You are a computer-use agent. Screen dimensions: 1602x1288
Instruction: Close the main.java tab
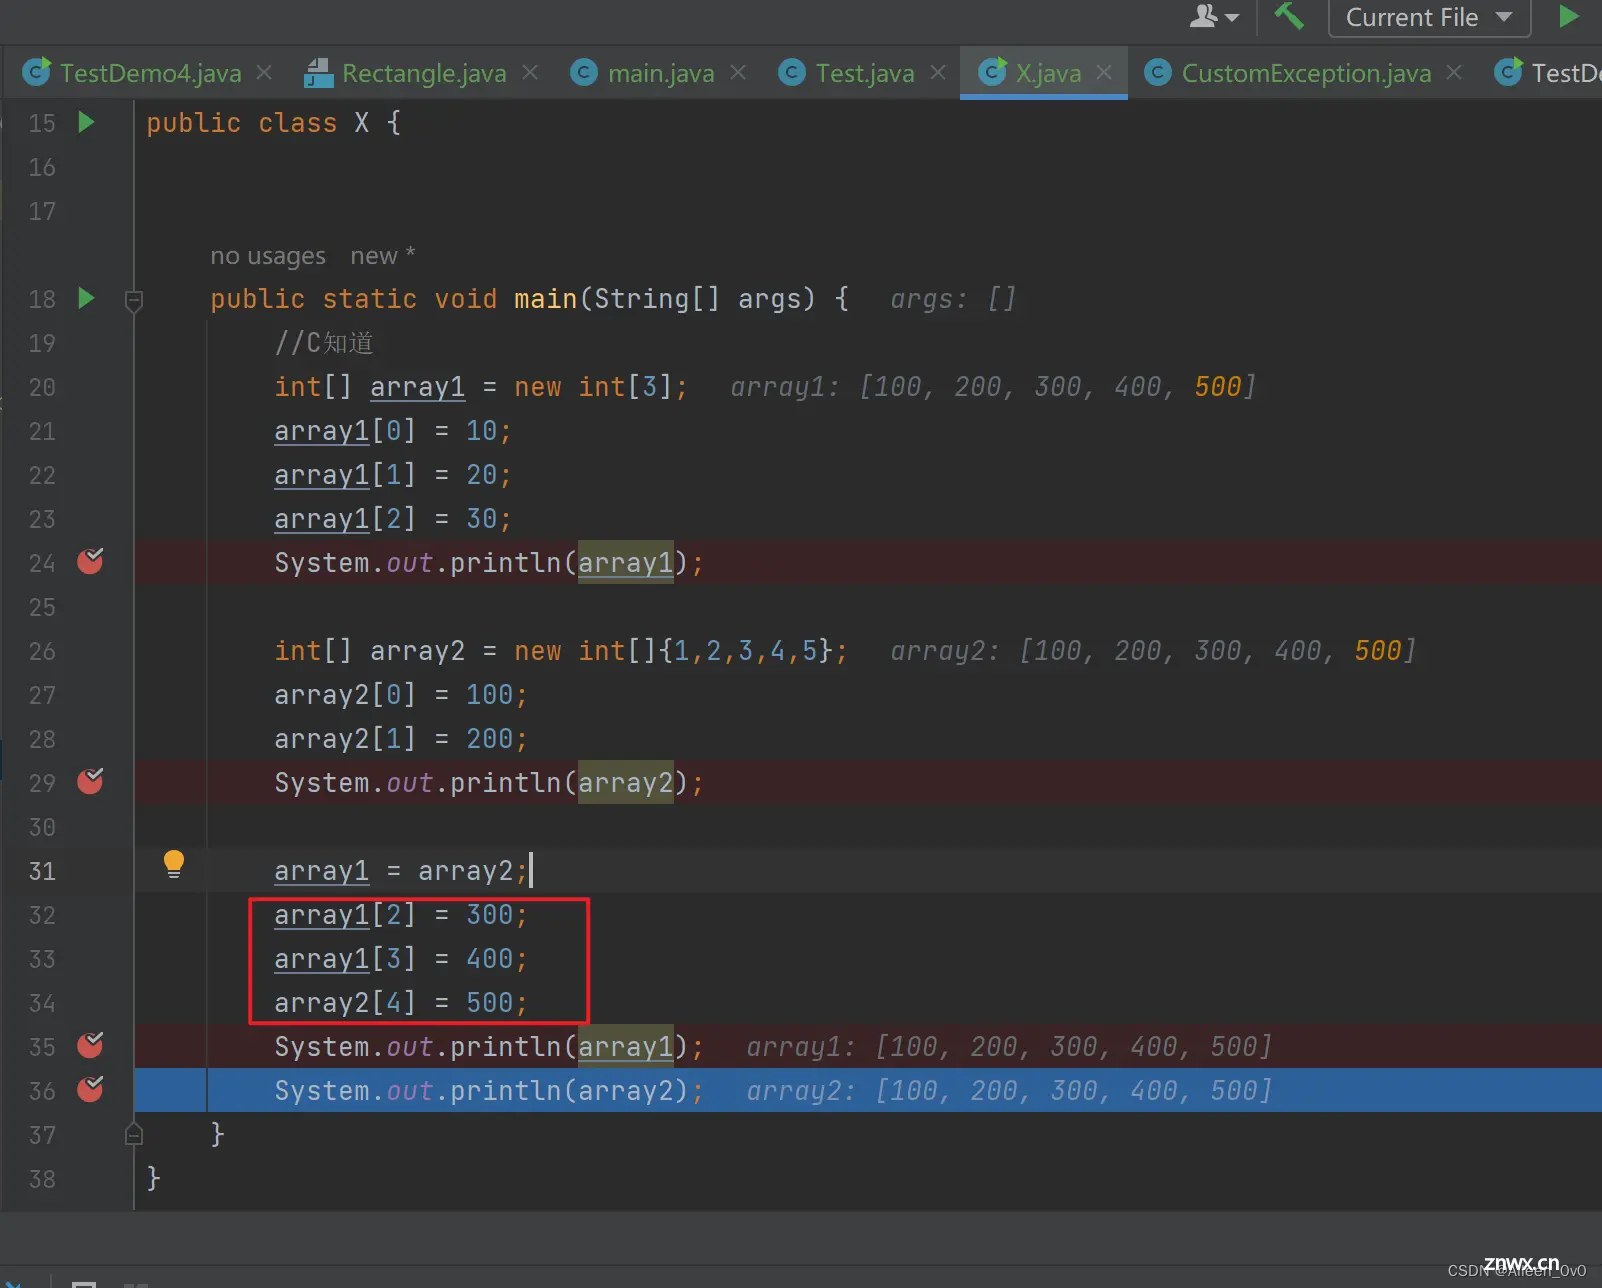pyautogui.click(x=738, y=73)
